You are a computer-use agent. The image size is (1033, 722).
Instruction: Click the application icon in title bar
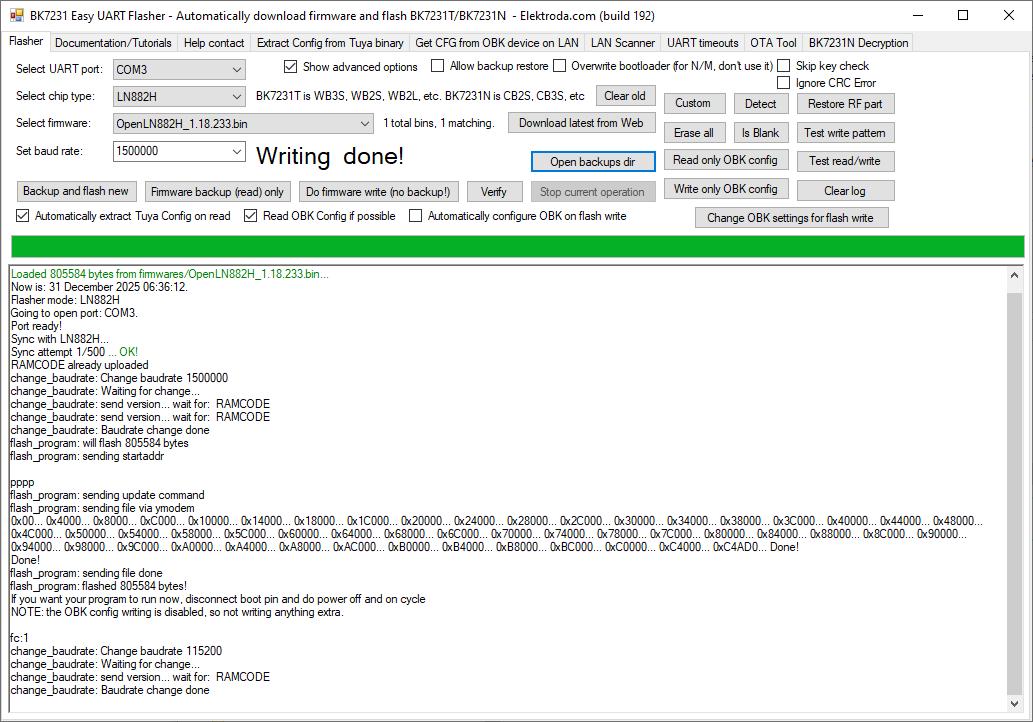point(16,15)
